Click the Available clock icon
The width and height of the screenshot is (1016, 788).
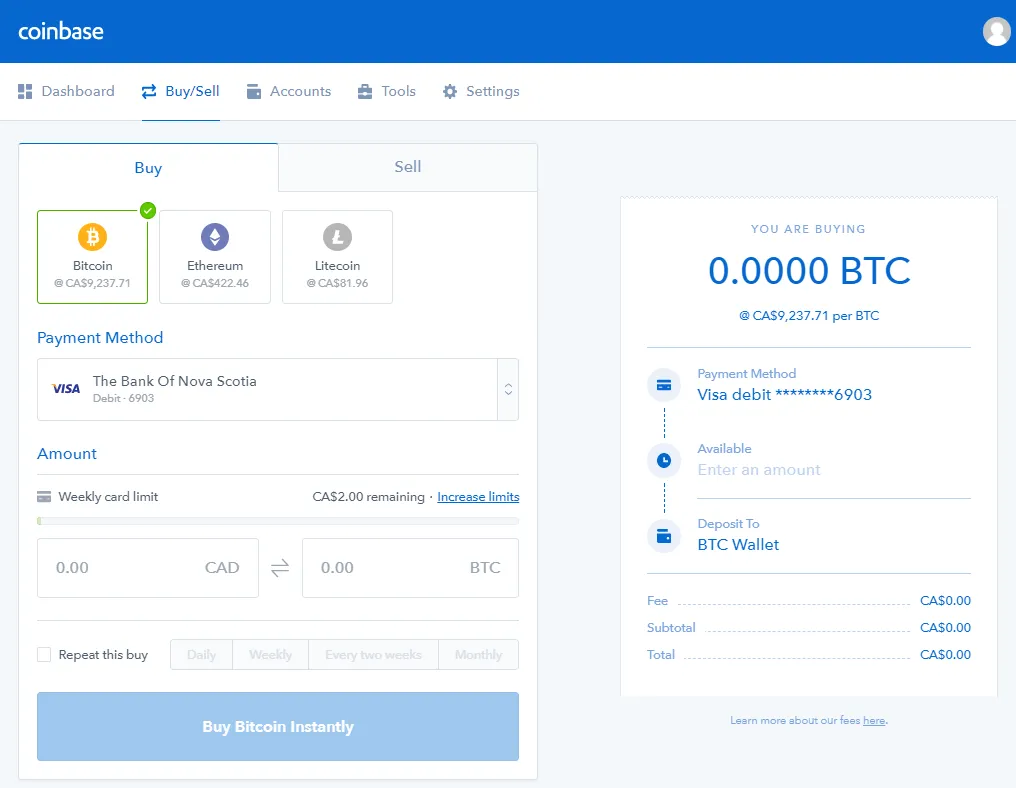664,460
